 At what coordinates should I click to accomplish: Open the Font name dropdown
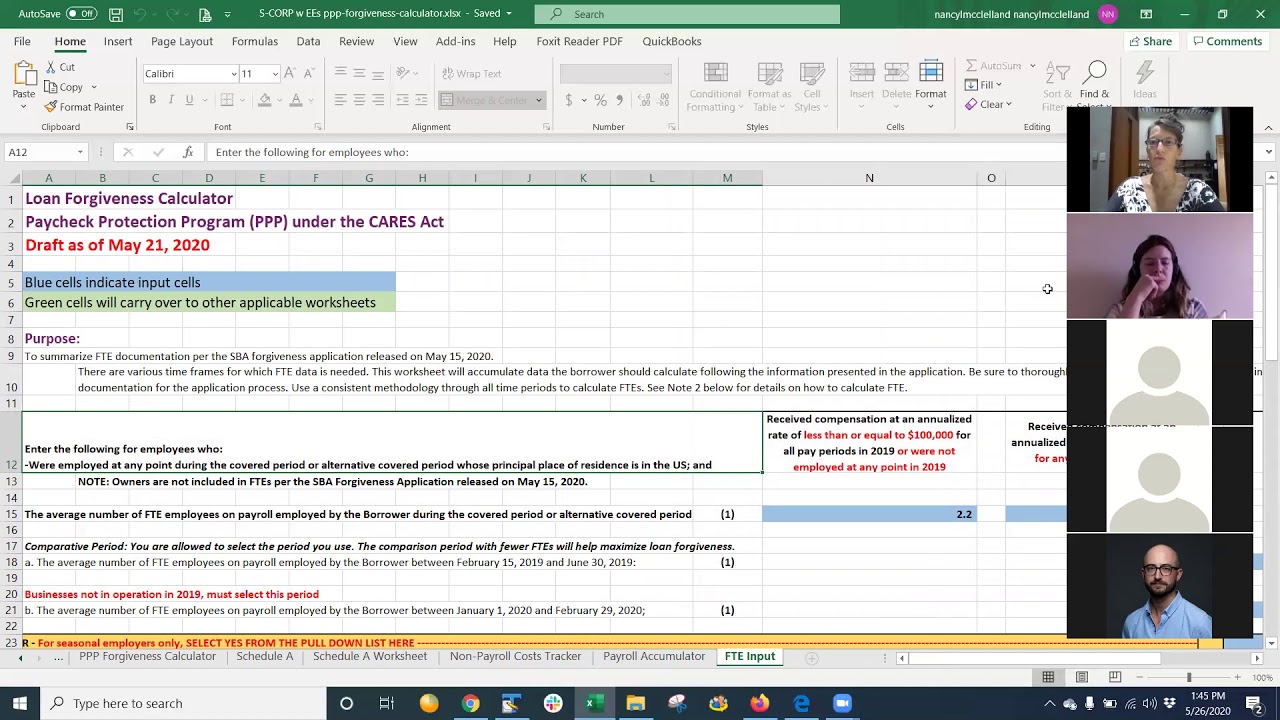point(233,74)
